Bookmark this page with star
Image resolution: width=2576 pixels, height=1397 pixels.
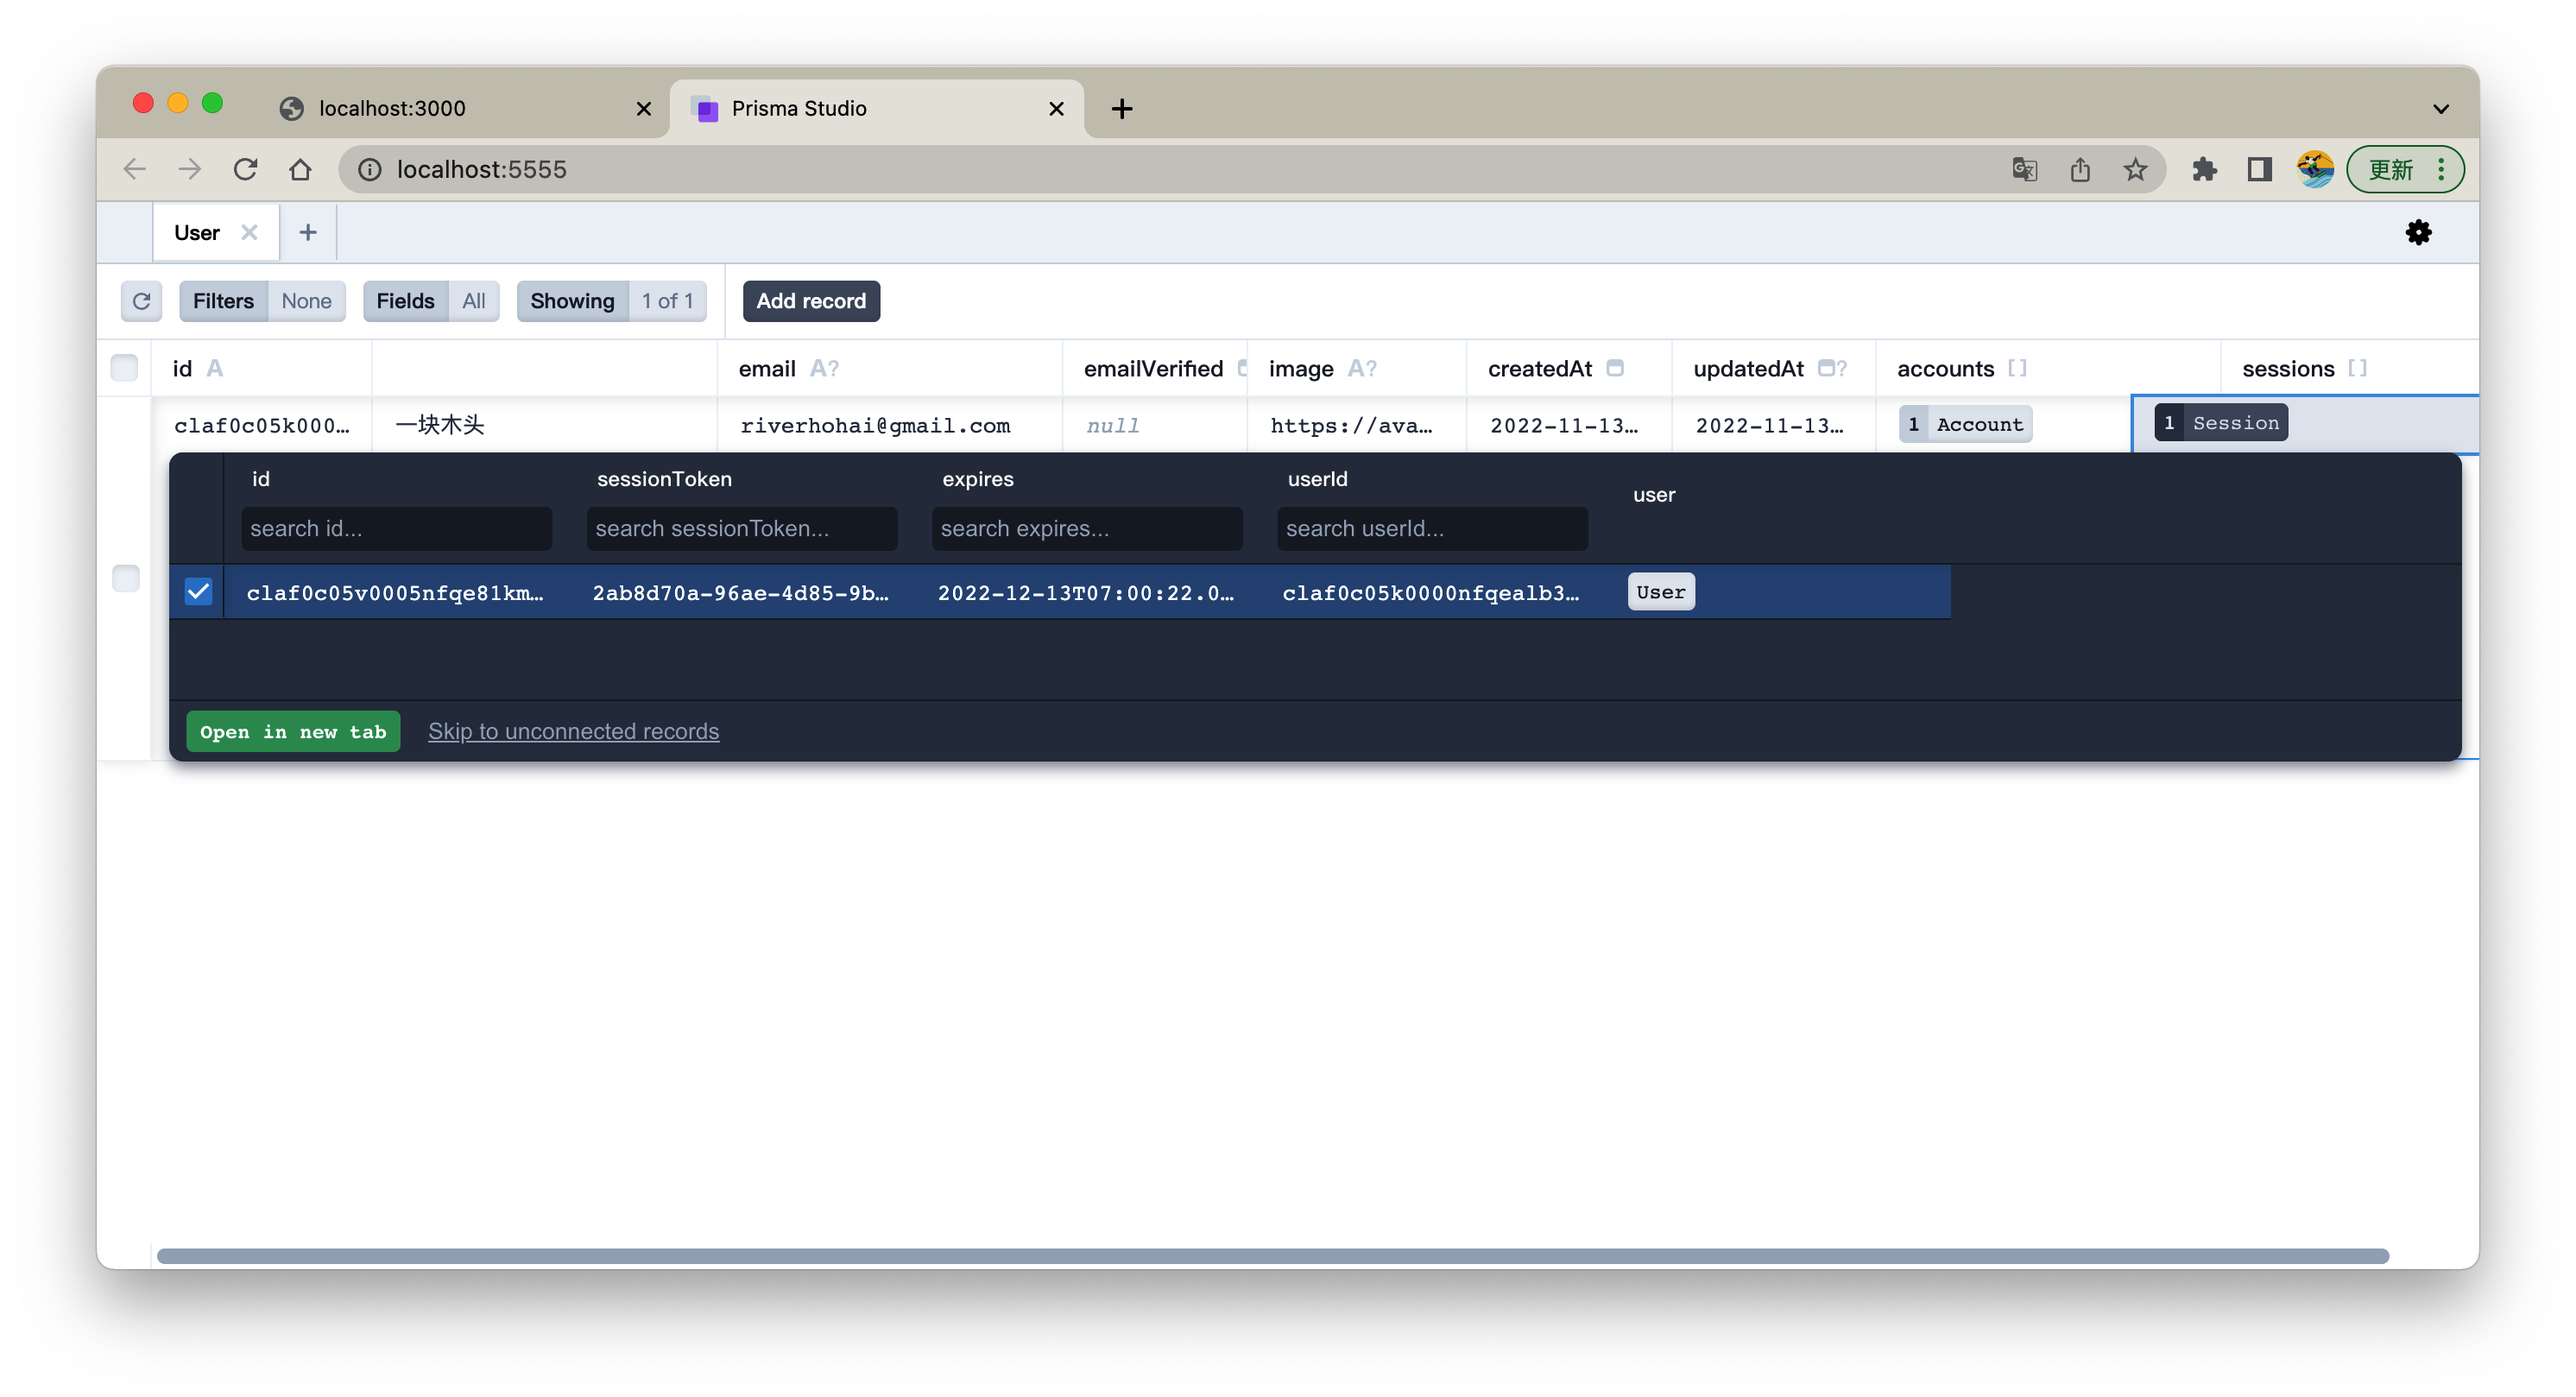[2135, 170]
